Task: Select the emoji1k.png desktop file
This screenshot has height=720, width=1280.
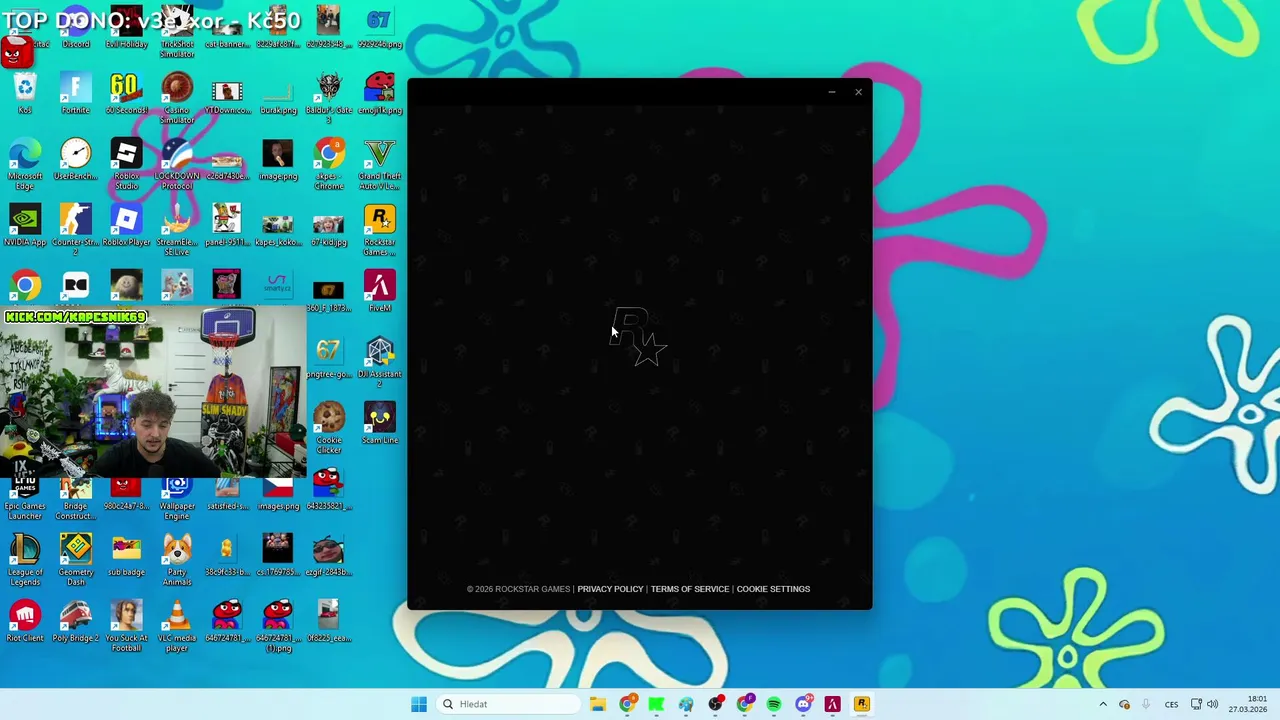Action: coord(380,93)
